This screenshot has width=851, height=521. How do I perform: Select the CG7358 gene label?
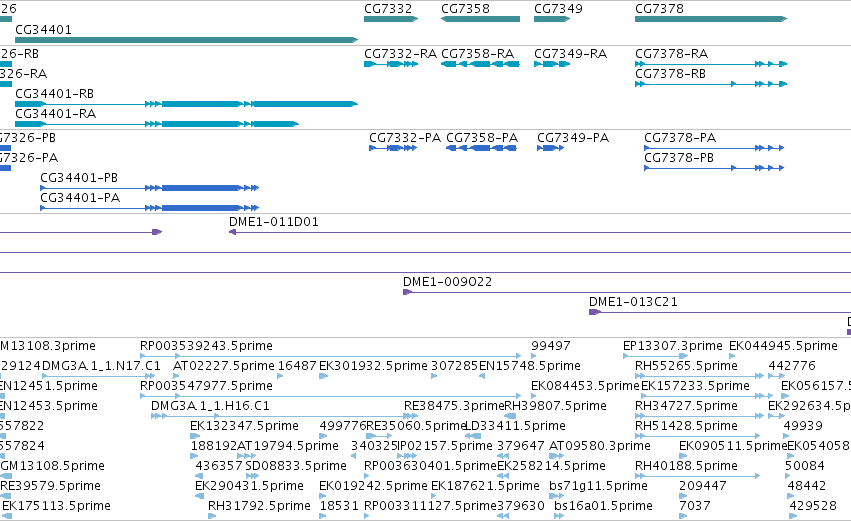coord(465,9)
